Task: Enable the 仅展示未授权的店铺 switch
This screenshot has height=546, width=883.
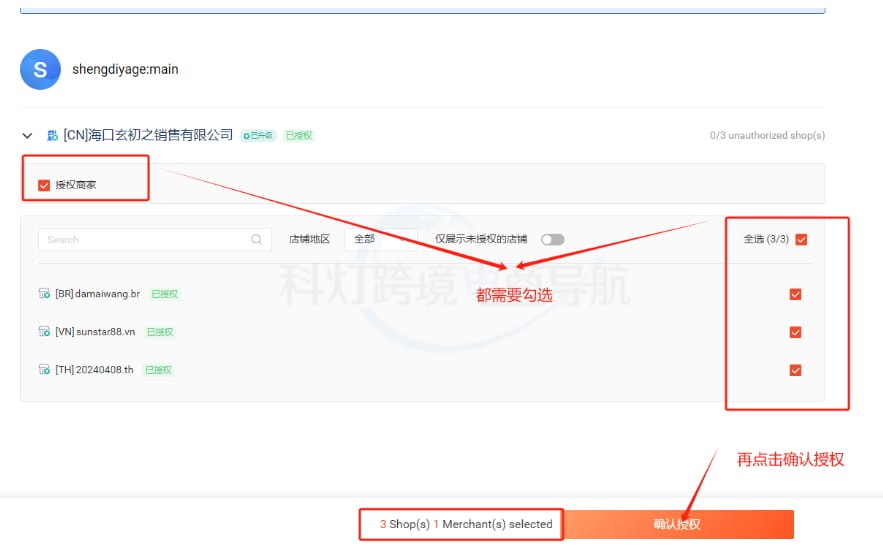Action: pyautogui.click(x=552, y=240)
